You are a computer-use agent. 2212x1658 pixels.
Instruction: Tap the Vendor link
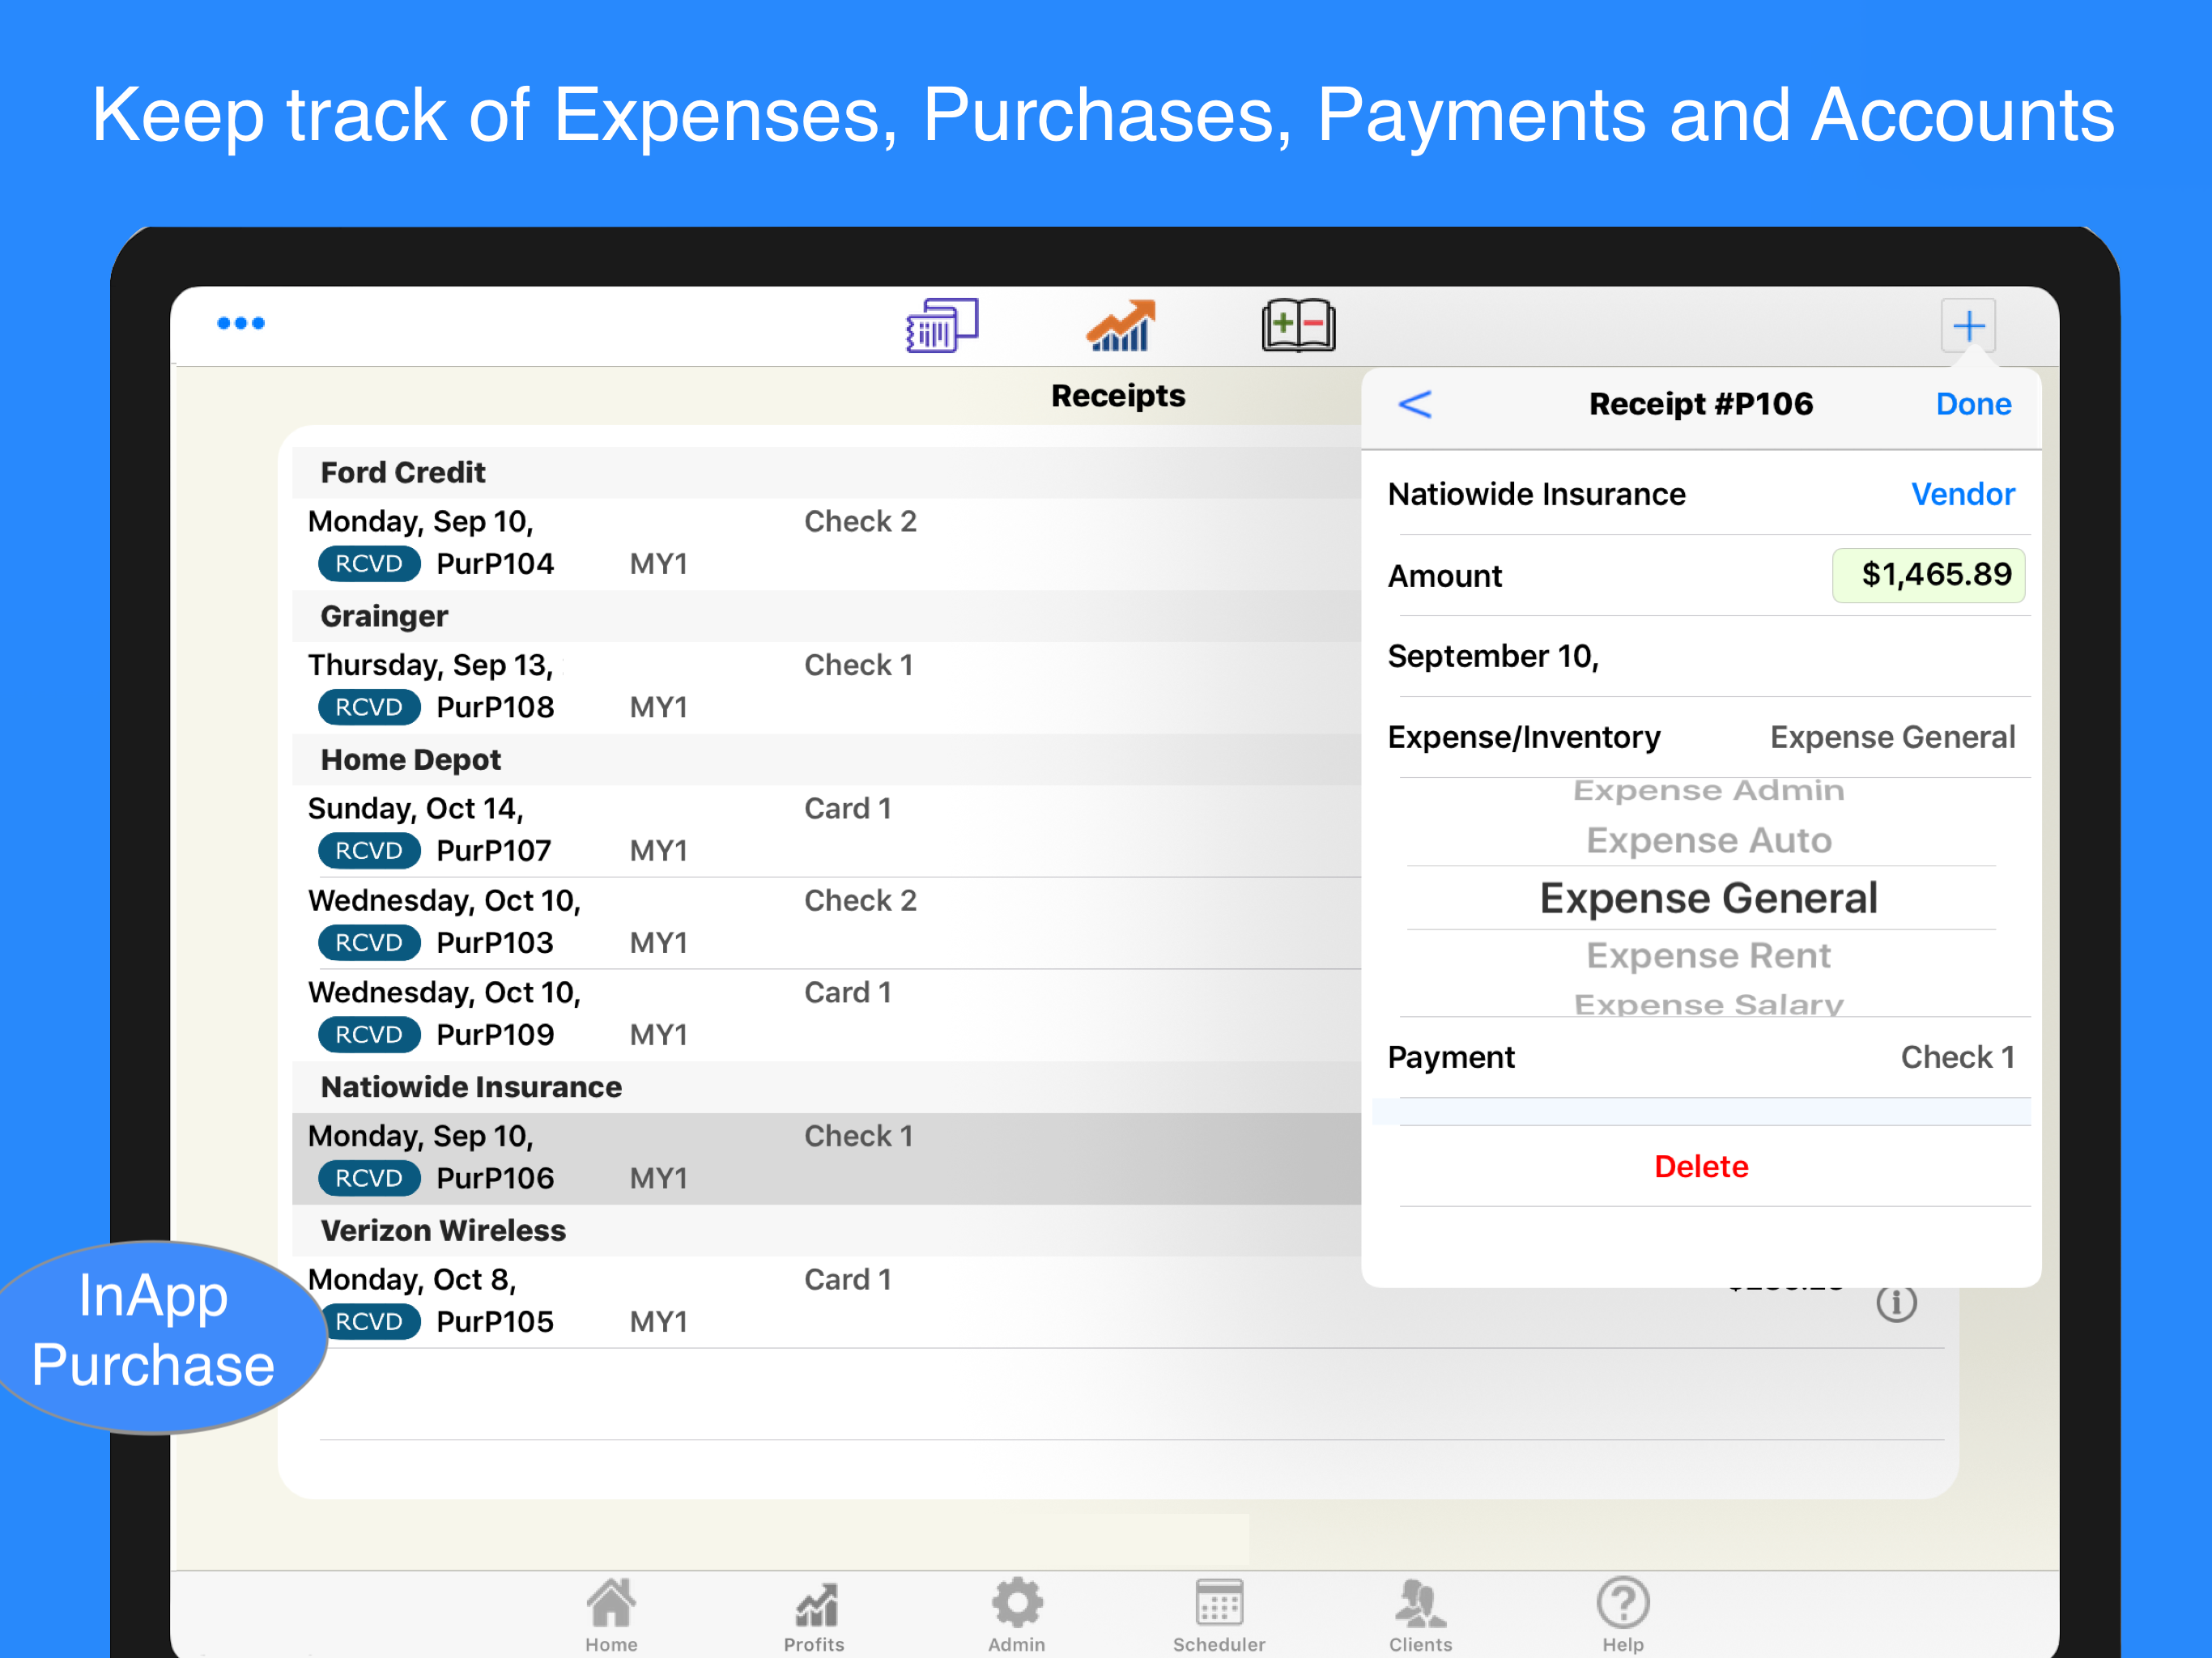pyautogui.click(x=1962, y=494)
